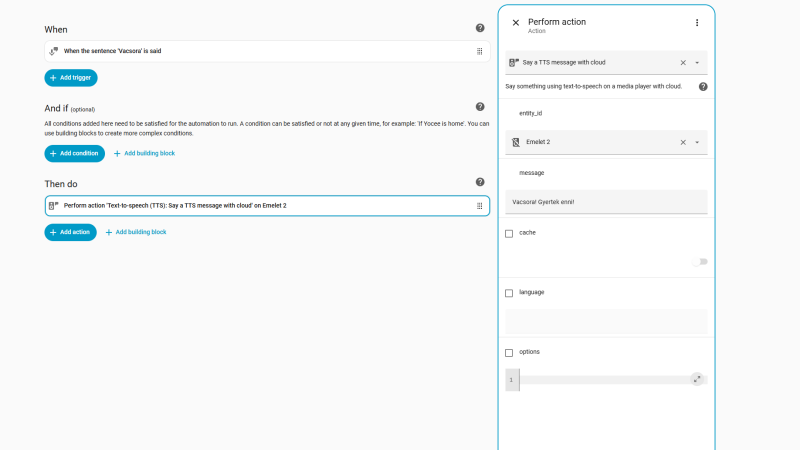The height and width of the screenshot is (450, 800).
Task: Click the drag handle on the sentence trigger row
Action: 480,51
